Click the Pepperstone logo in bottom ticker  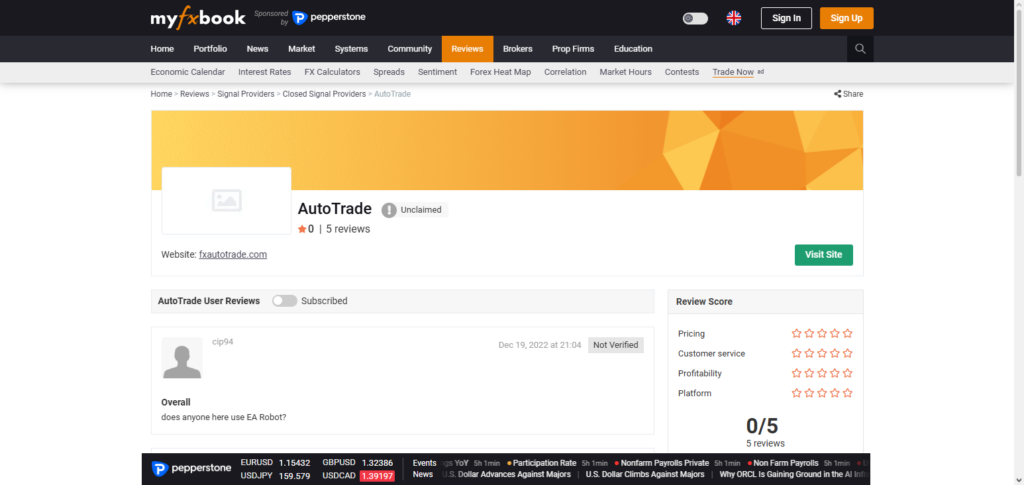click(191, 469)
